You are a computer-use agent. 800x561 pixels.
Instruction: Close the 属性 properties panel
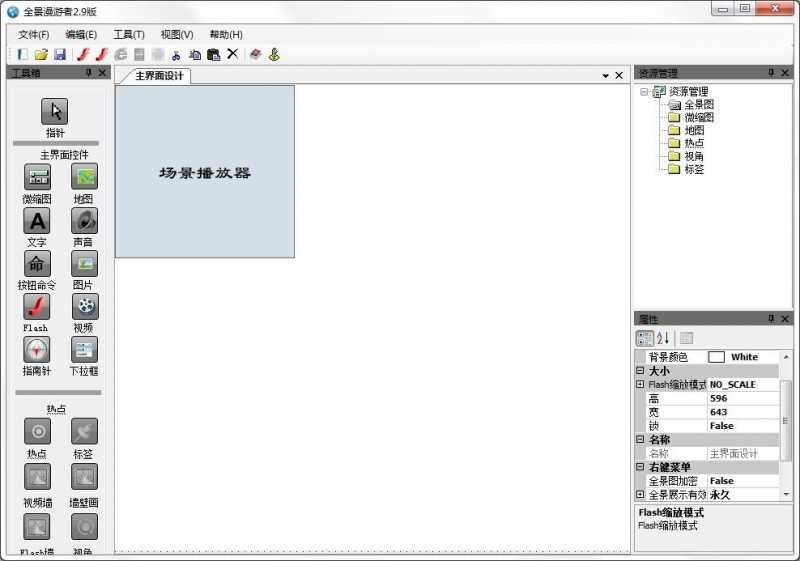click(785, 319)
